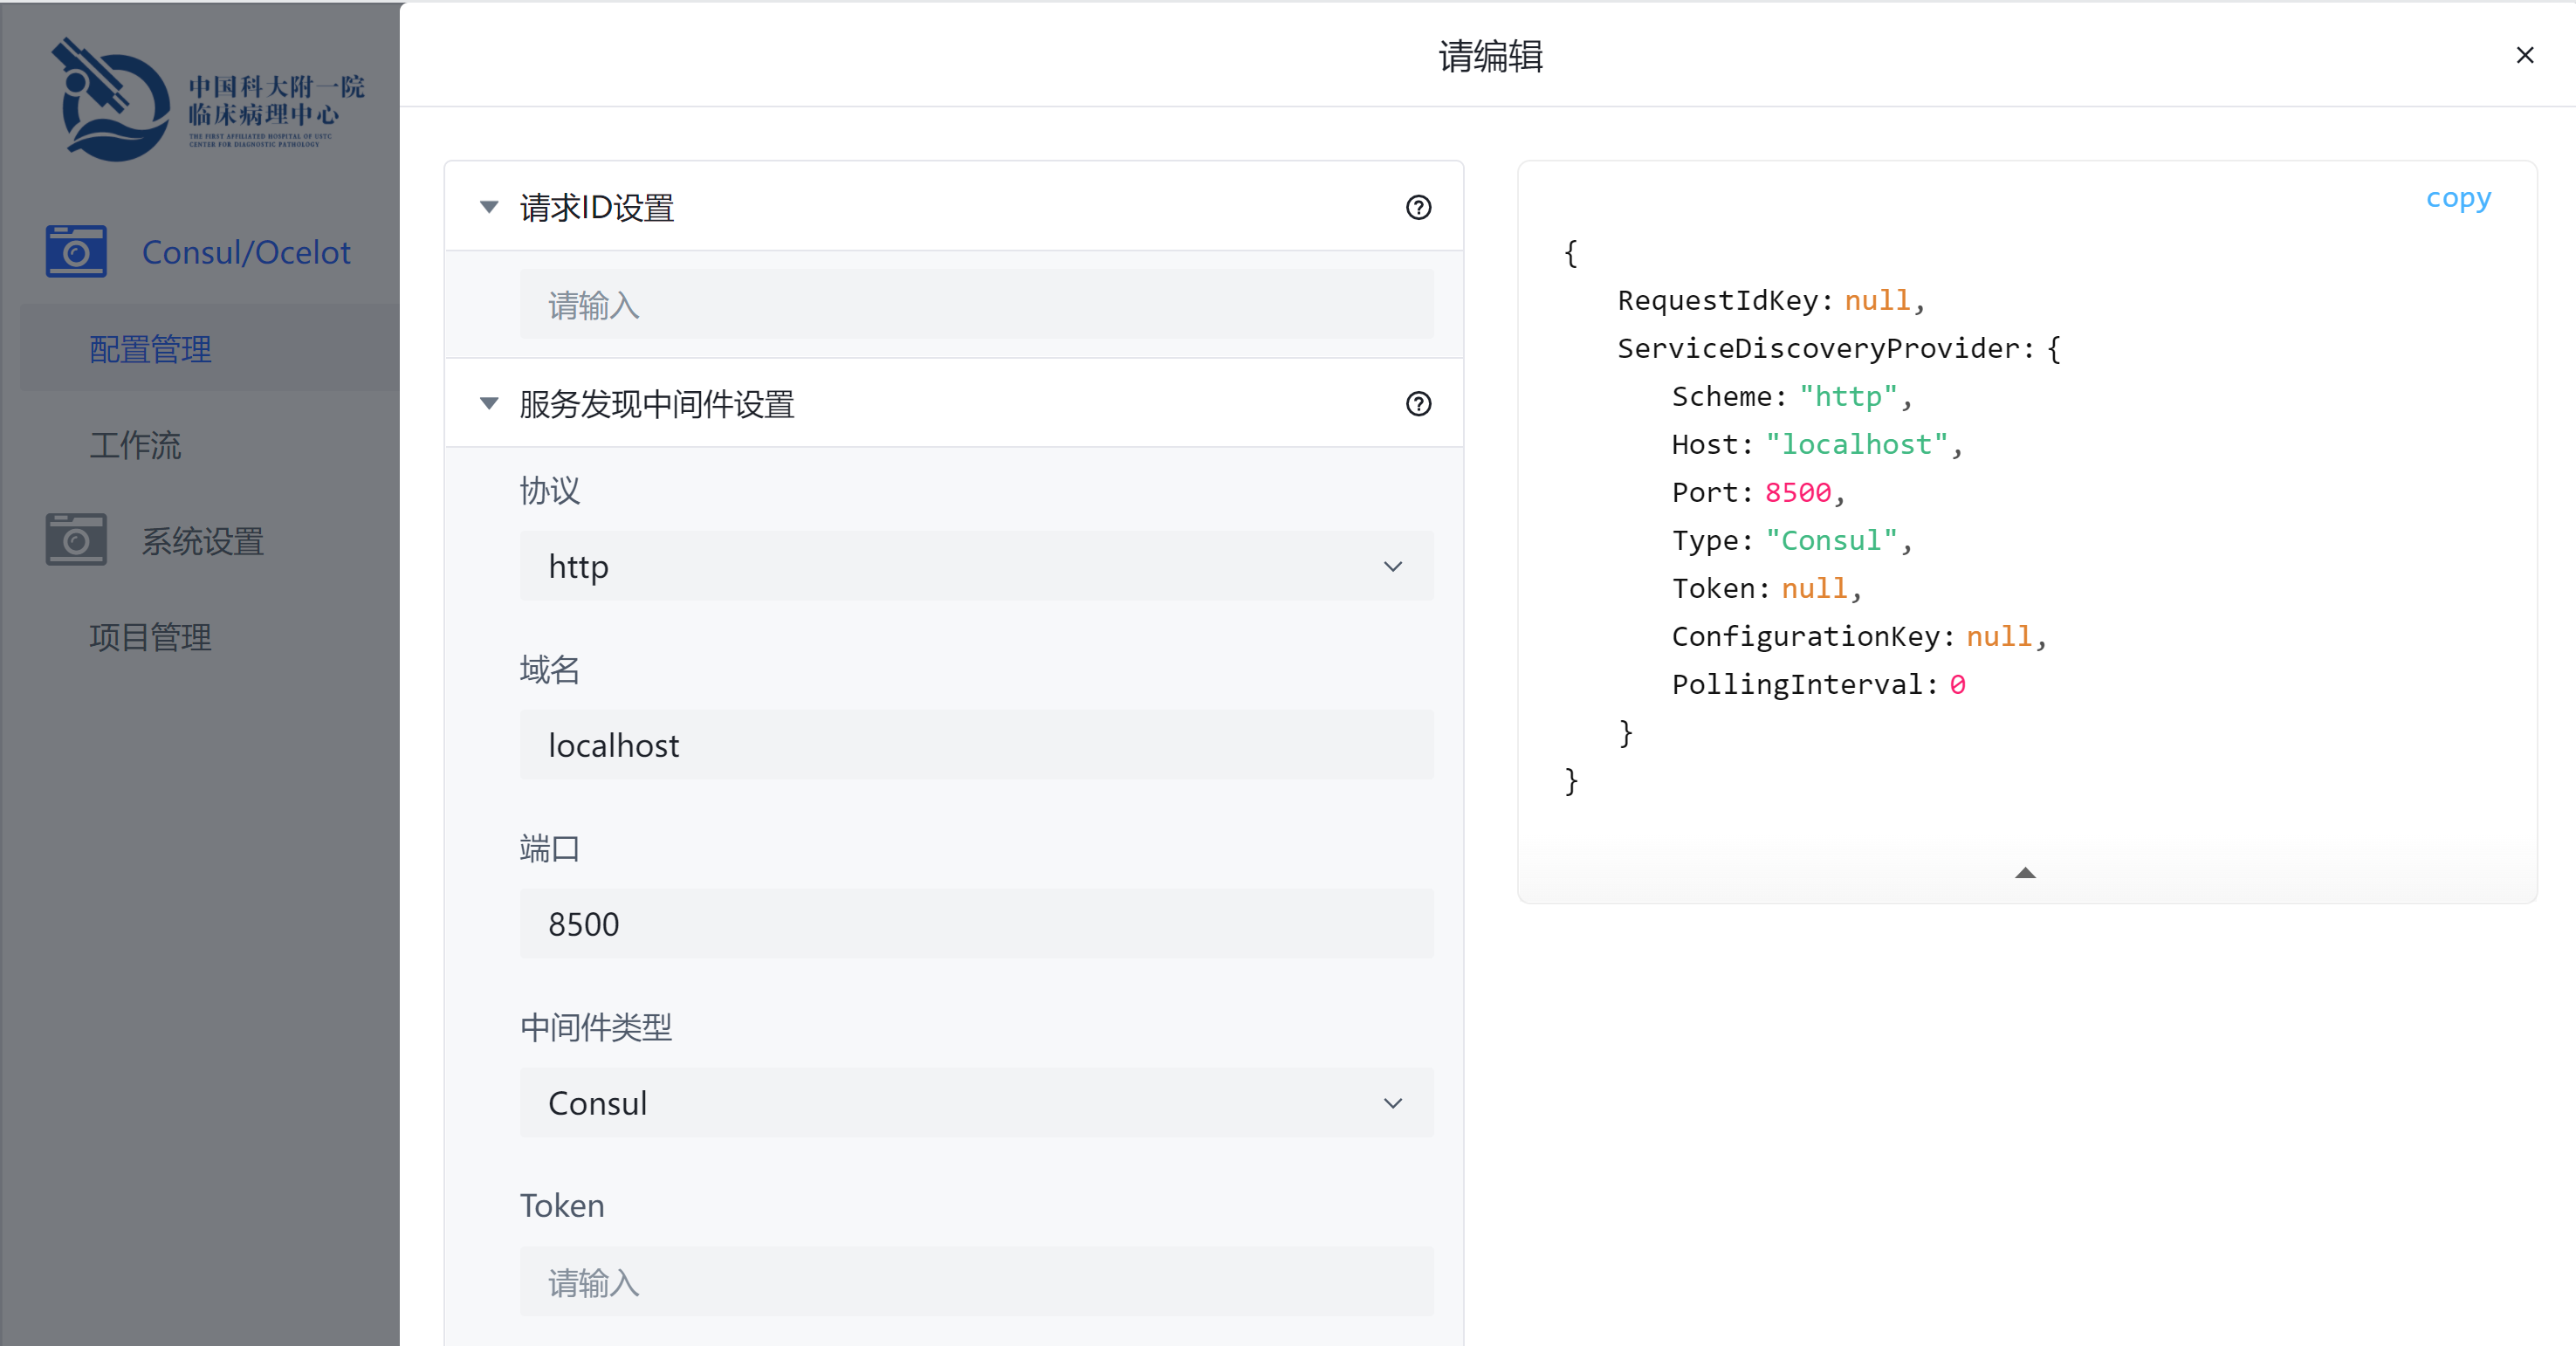This screenshot has height=1346, width=2576.
Task: Click the Port 8500 value in JSON
Action: pos(1797,492)
